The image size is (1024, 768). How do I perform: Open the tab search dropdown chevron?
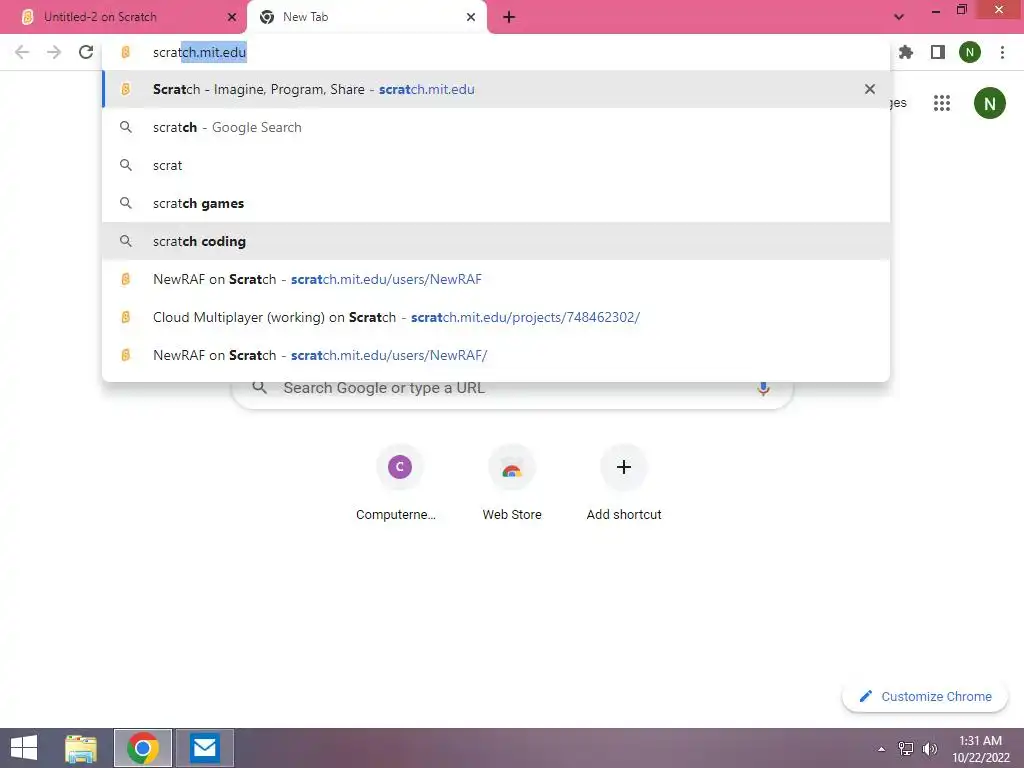pyautogui.click(x=899, y=17)
